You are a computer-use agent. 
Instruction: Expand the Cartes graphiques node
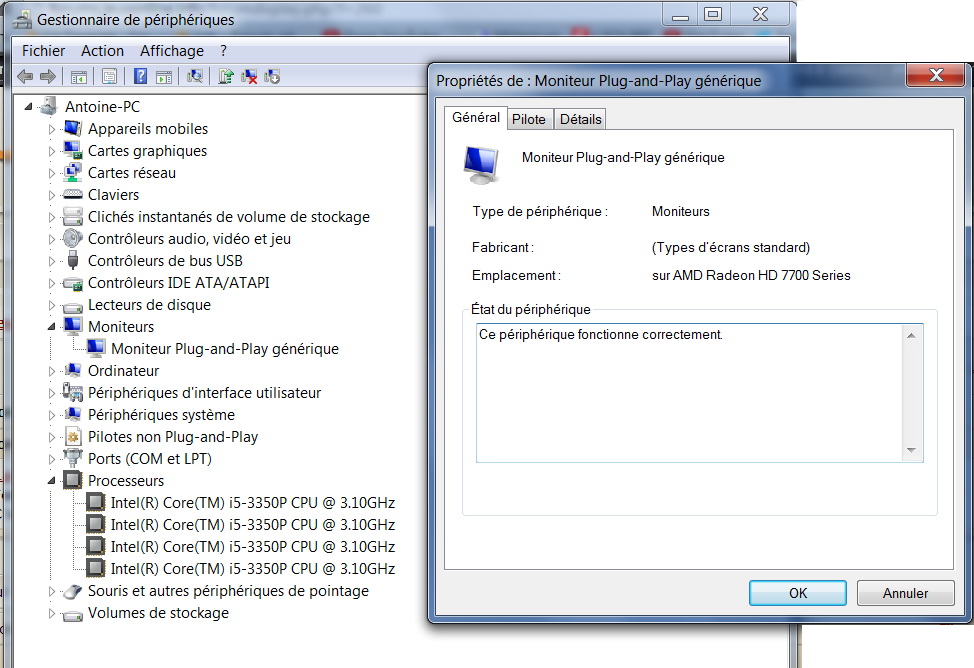pos(52,151)
